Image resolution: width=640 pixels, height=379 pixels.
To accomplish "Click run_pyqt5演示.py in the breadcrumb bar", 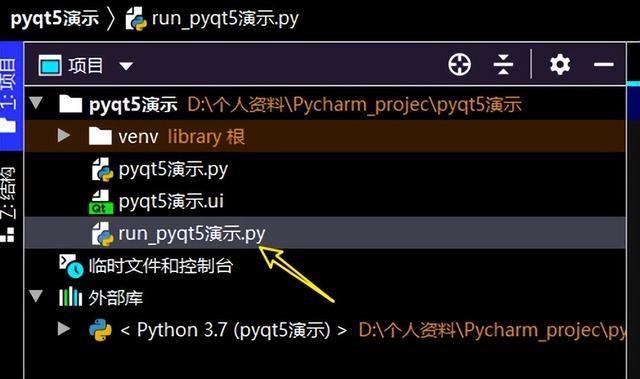I will click(225, 18).
